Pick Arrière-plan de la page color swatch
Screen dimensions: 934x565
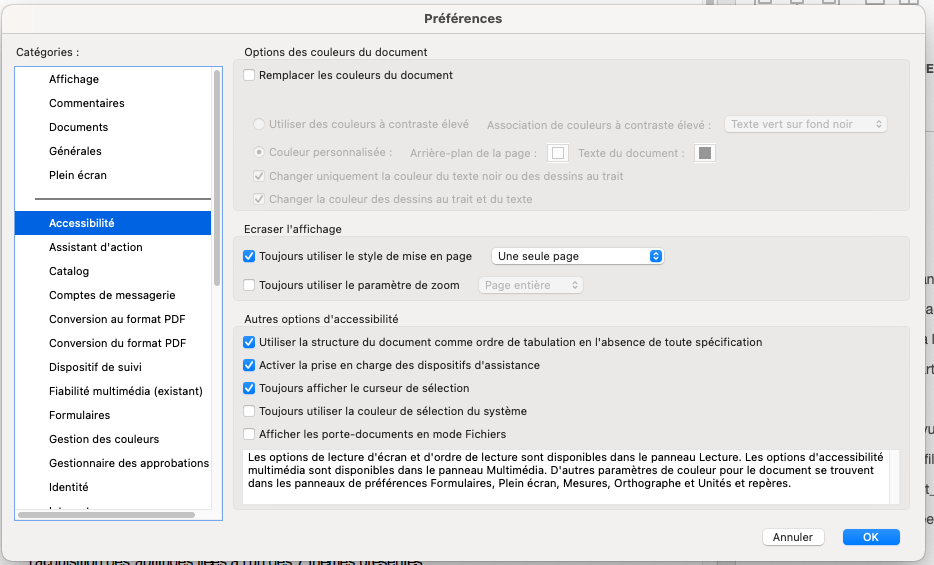[558, 153]
